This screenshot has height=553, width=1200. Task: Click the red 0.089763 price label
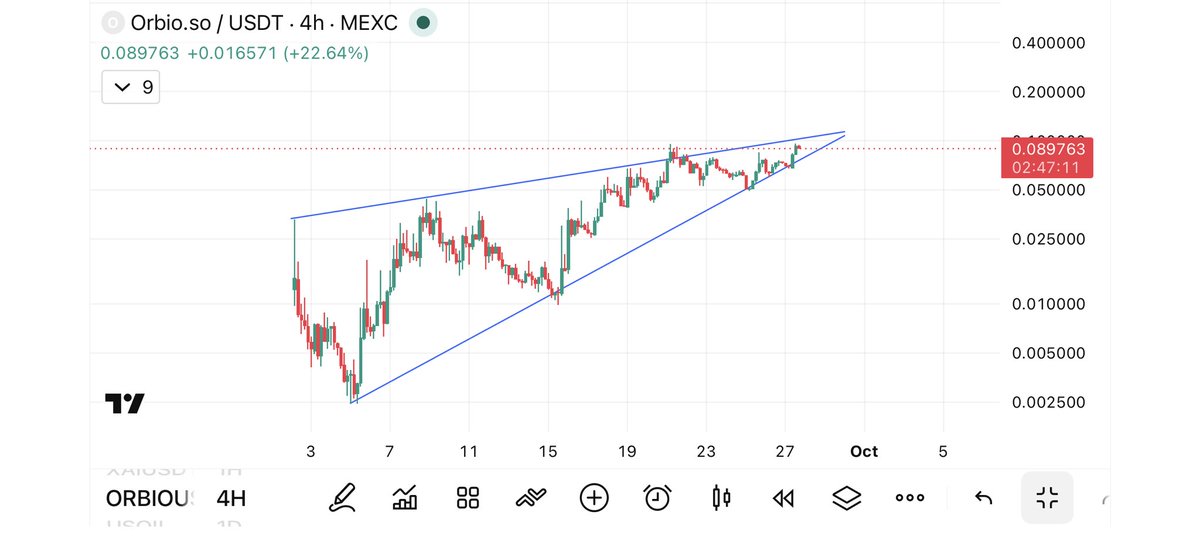click(1045, 158)
